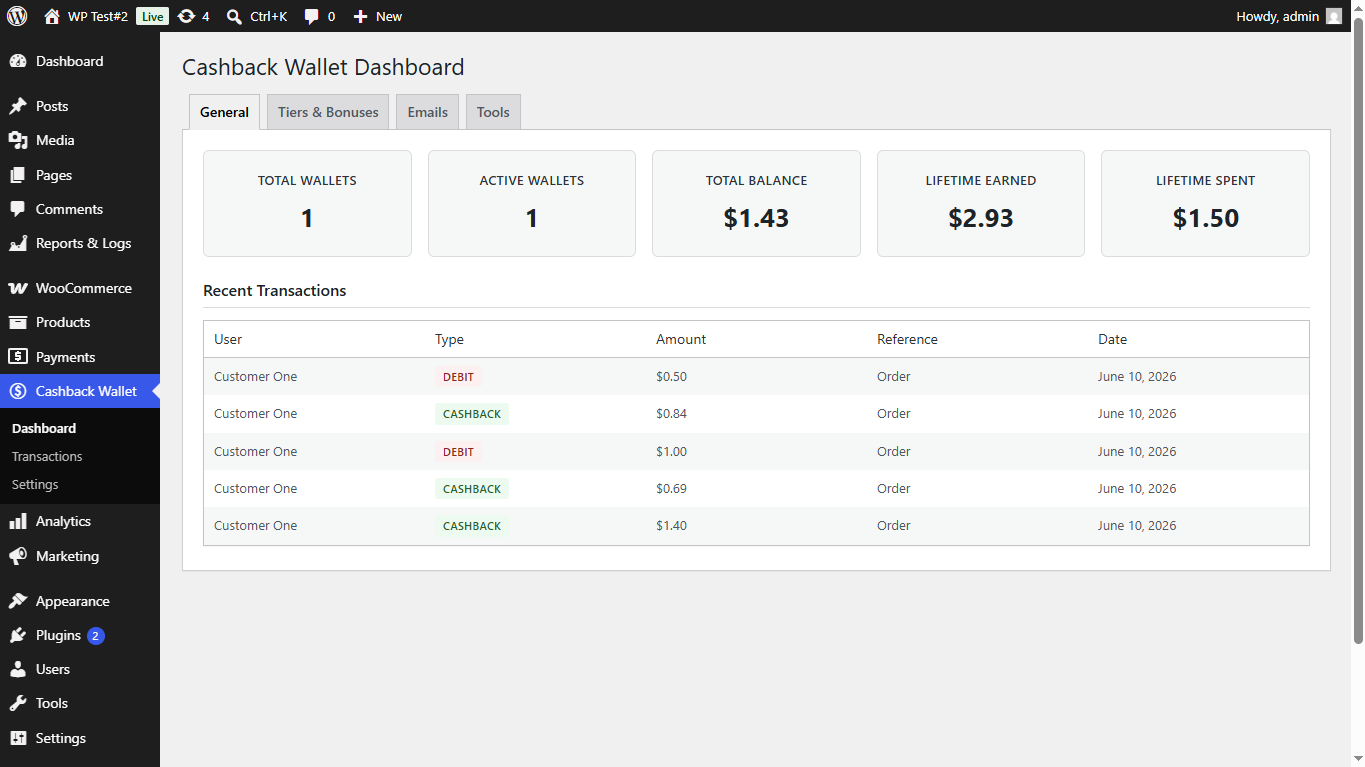
Task: Click the Settings sliders icon in sidebar
Action: 18,738
